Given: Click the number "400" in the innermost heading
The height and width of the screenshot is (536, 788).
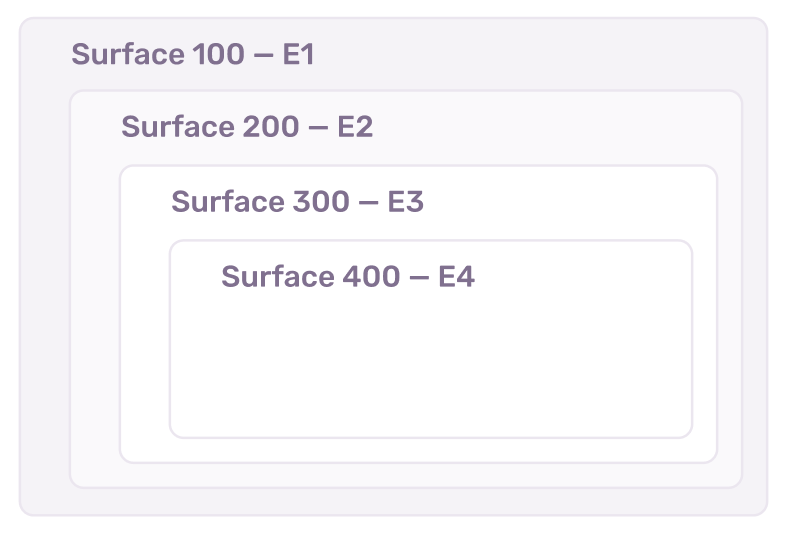Looking at the screenshot, I should tap(371, 277).
